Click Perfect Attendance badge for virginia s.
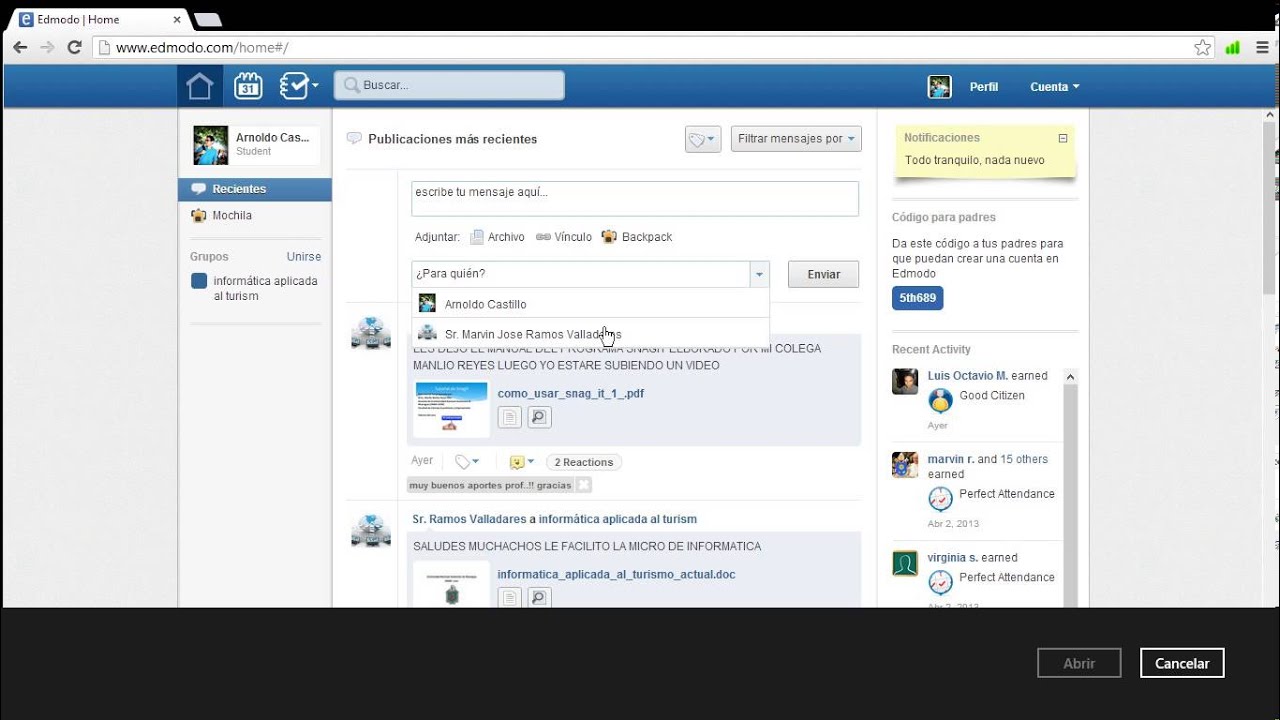1280x720 pixels. pyautogui.click(x=940, y=582)
